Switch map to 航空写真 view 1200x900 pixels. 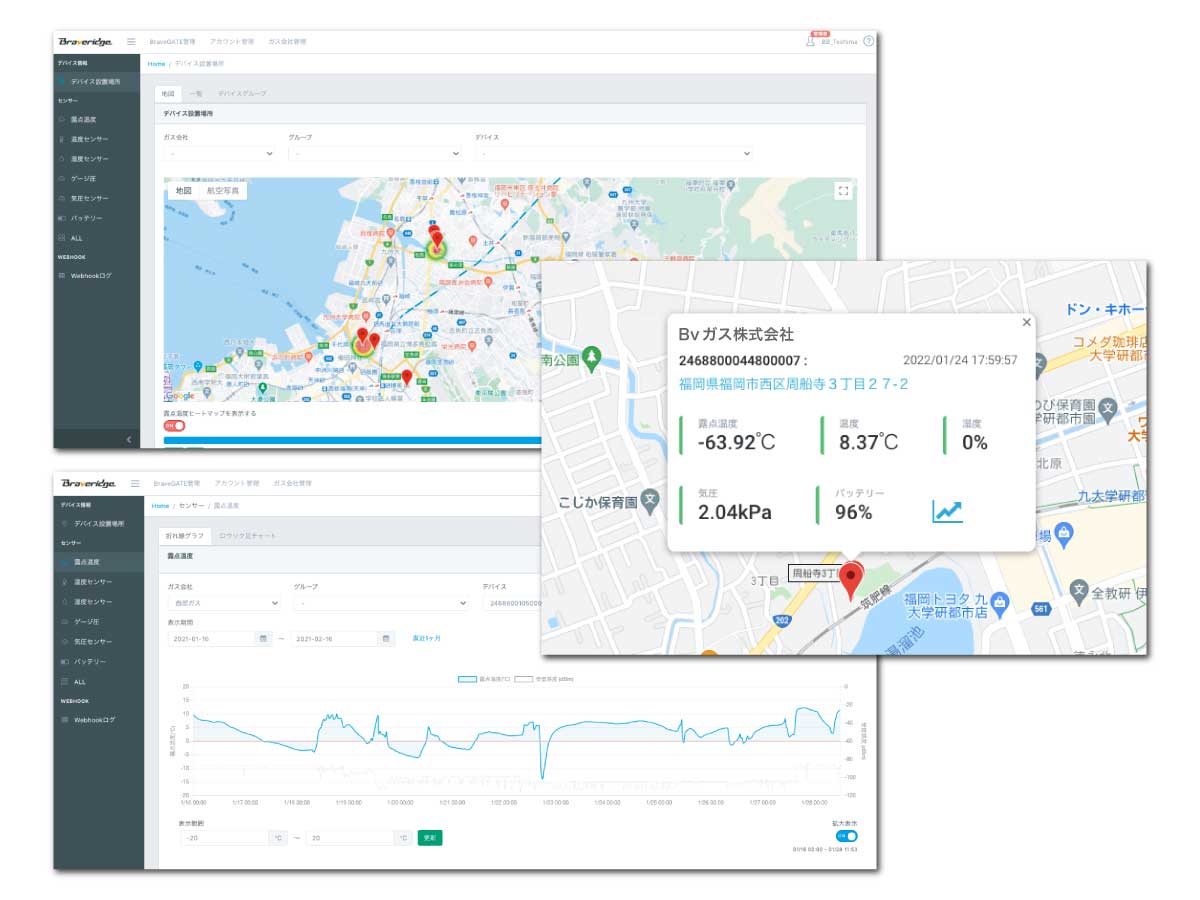[x=222, y=190]
